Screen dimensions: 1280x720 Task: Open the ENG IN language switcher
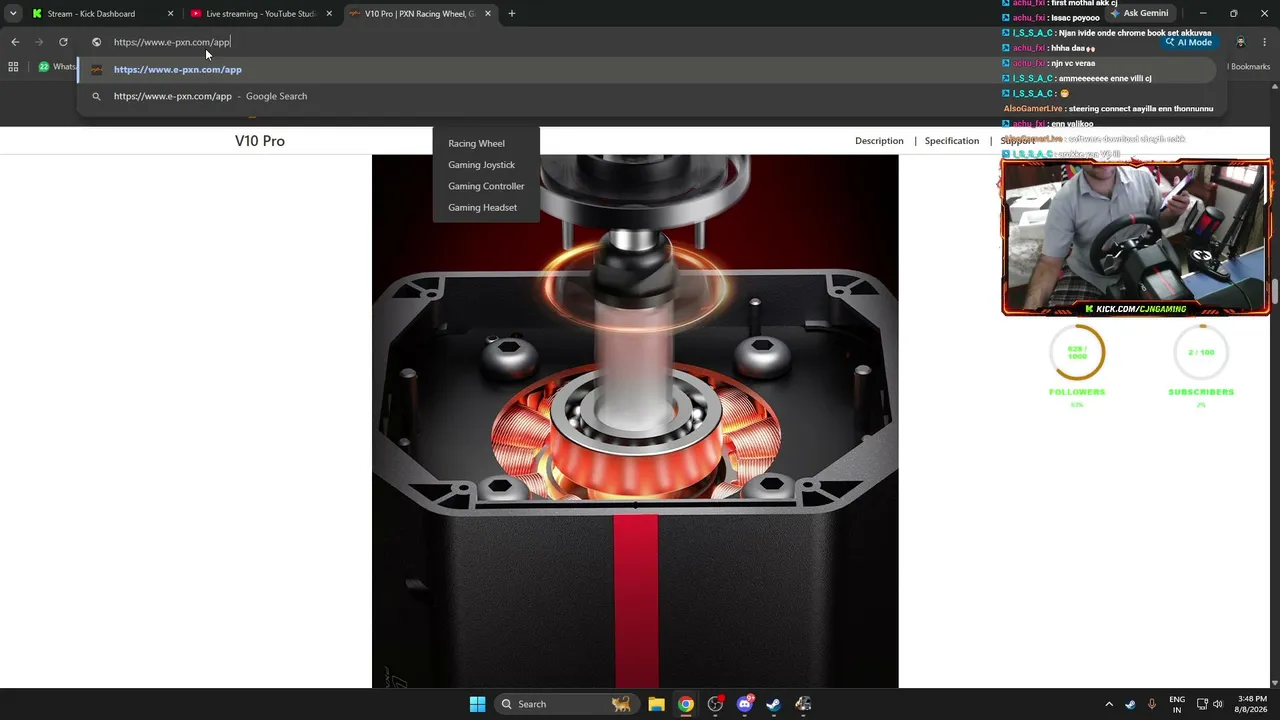[x=1177, y=704]
